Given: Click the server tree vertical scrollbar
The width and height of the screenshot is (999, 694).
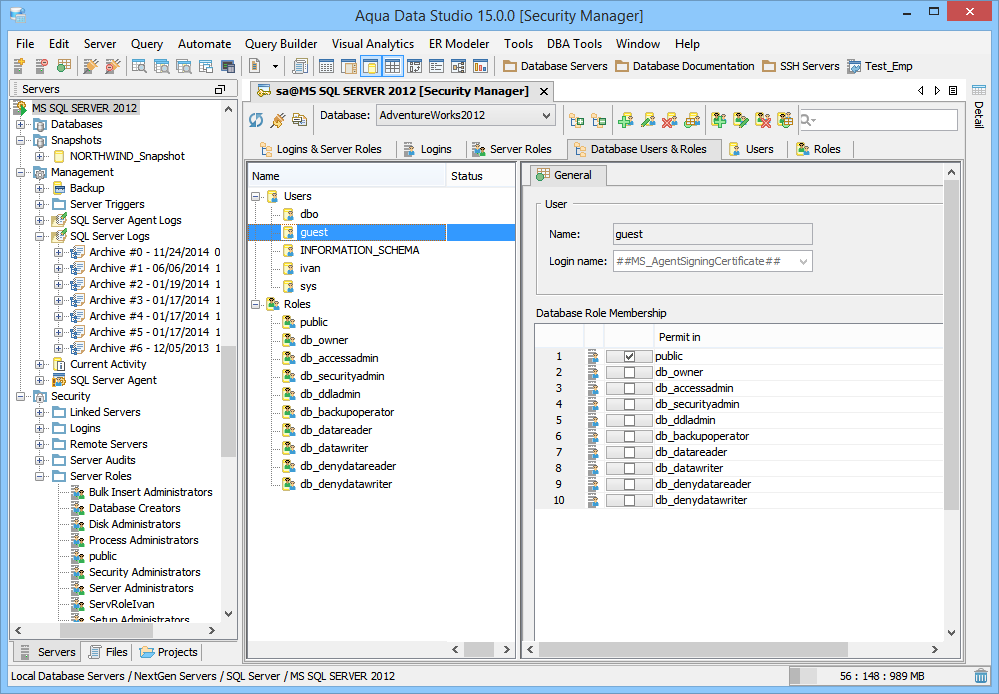Looking at the screenshot, I should pyautogui.click(x=229, y=401).
